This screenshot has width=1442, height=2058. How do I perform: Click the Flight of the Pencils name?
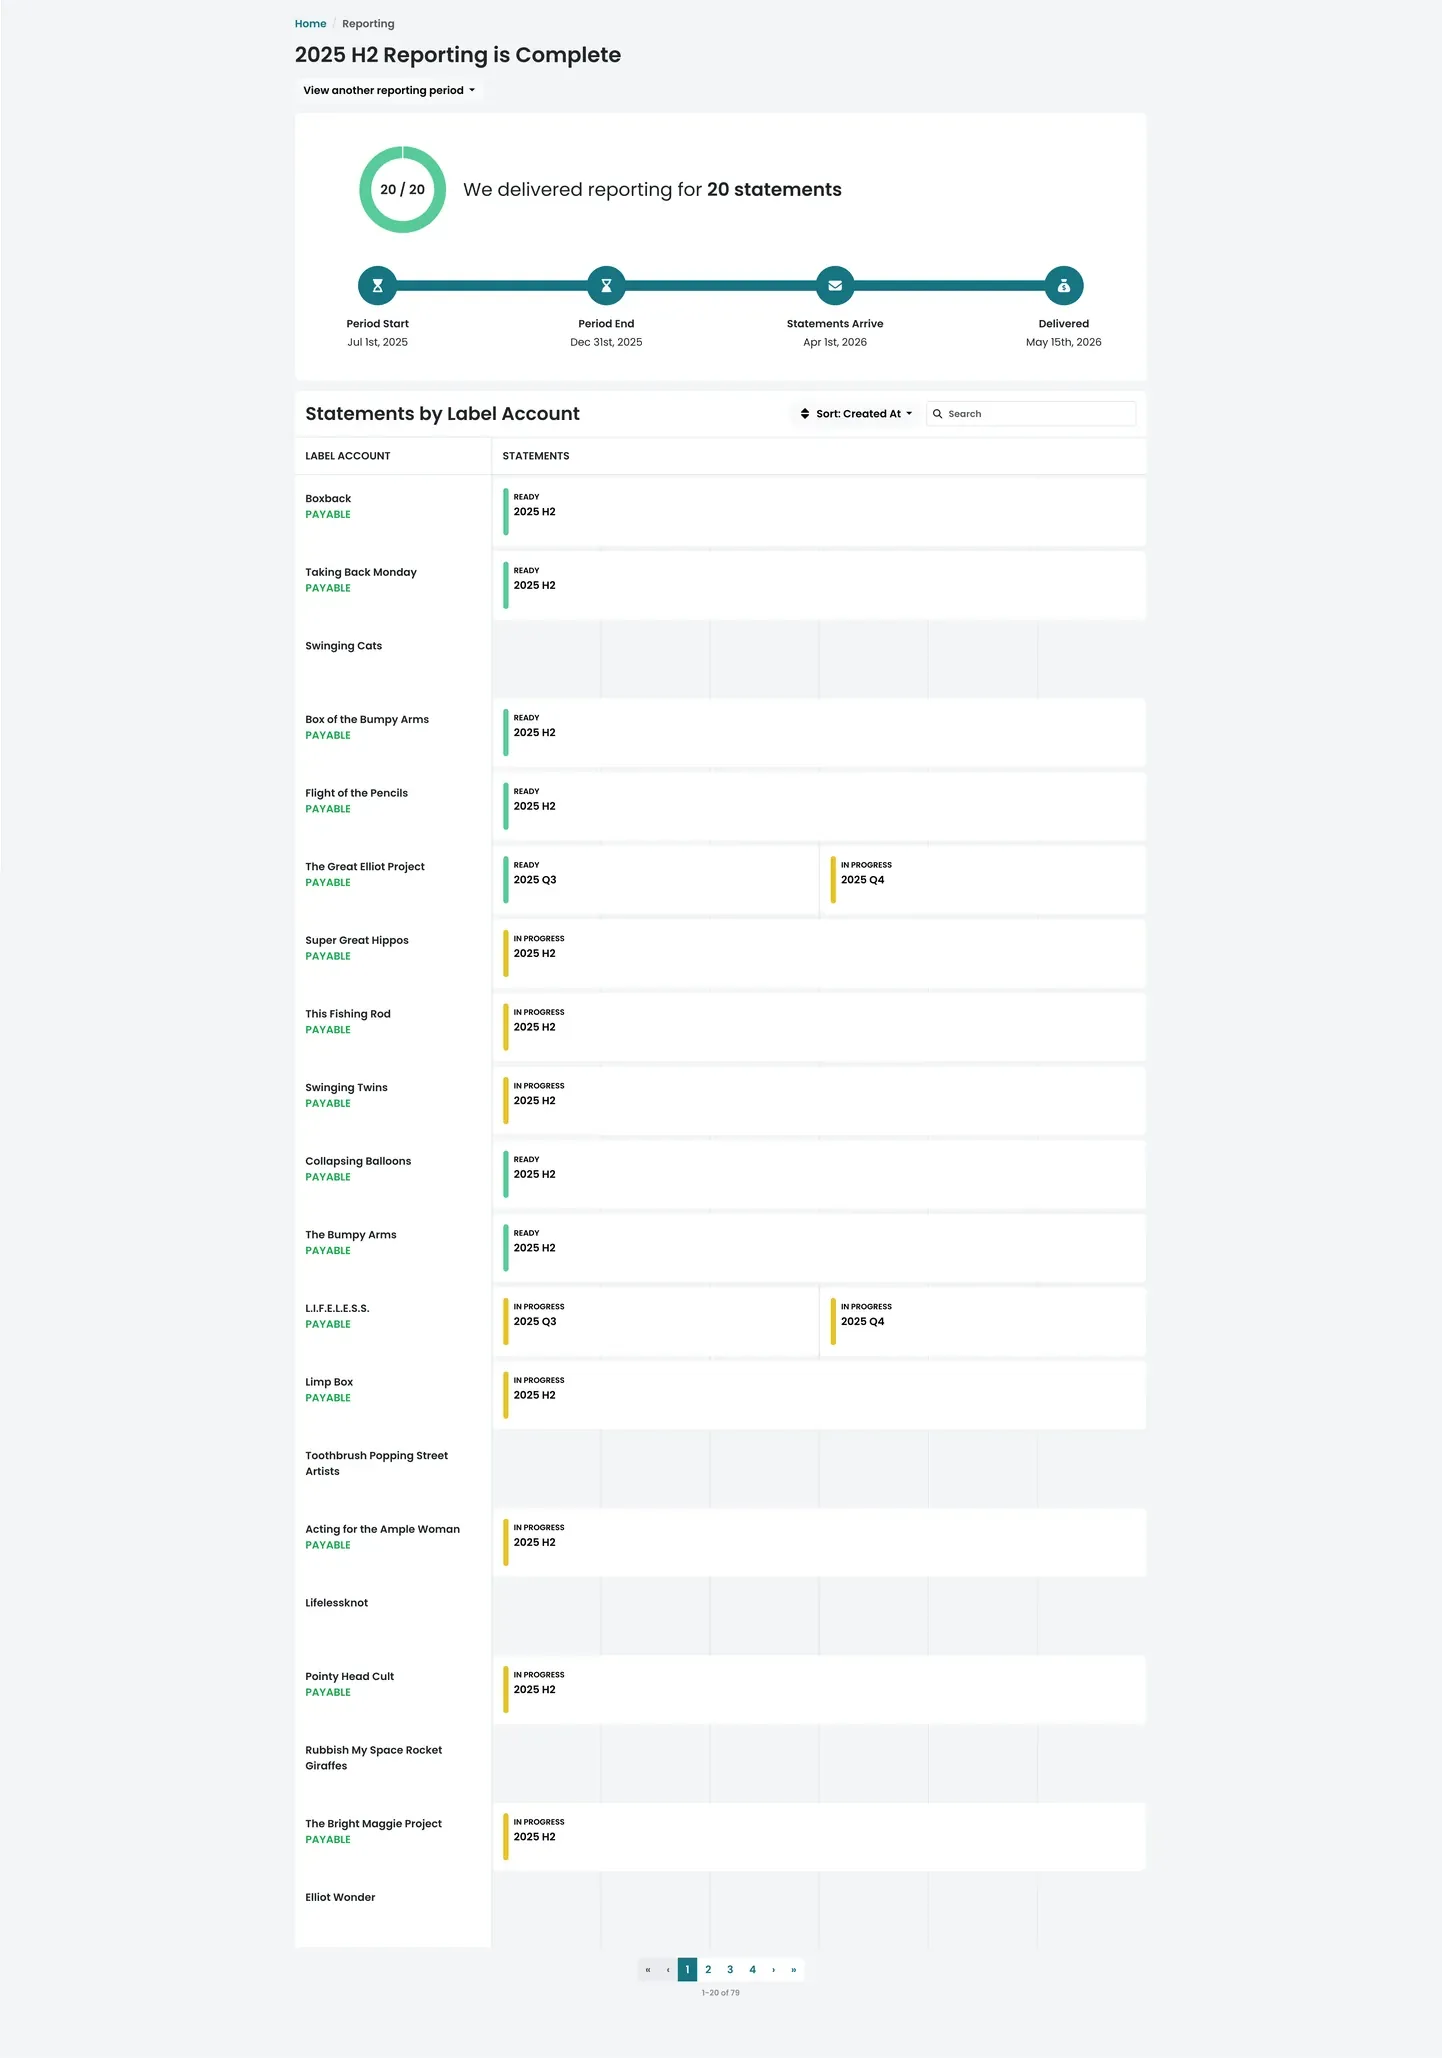tap(357, 794)
